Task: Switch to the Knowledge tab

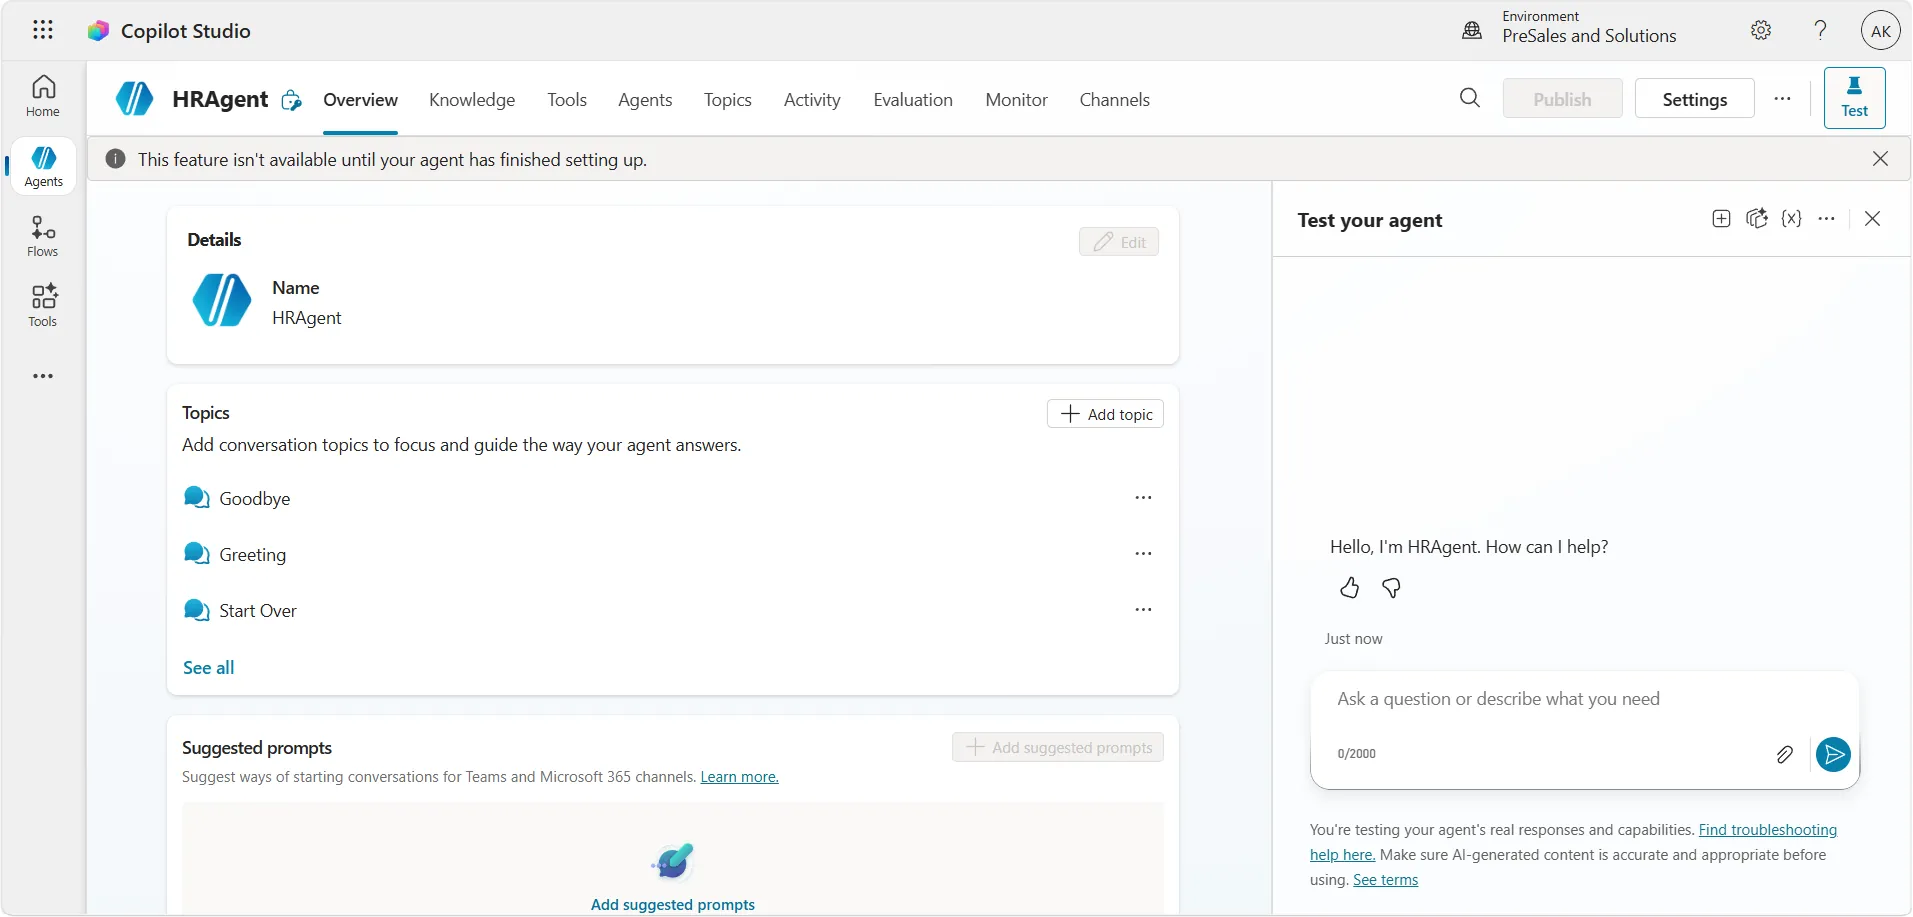Action: (472, 100)
